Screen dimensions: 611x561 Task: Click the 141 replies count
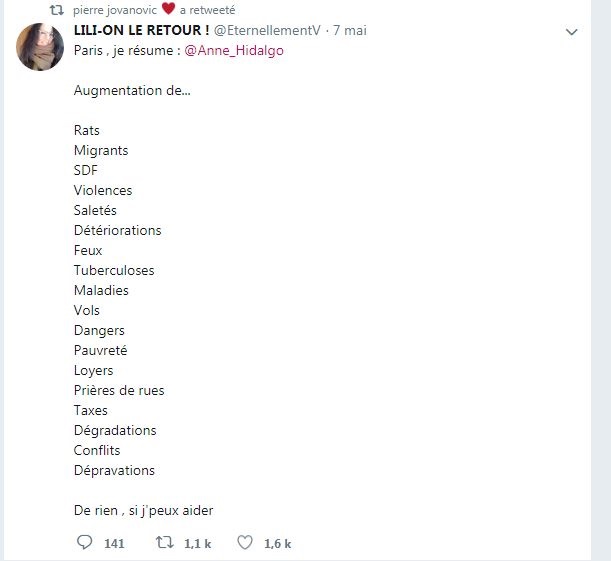point(114,544)
